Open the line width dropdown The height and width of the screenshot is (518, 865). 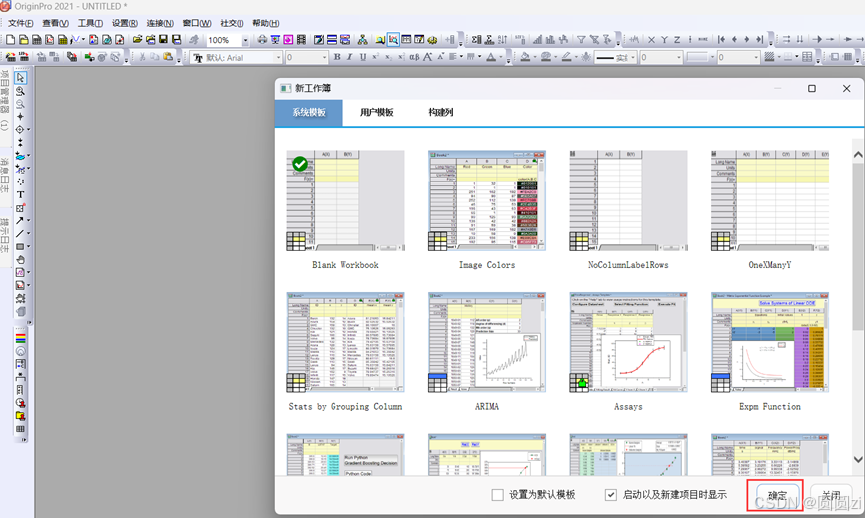coord(679,57)
